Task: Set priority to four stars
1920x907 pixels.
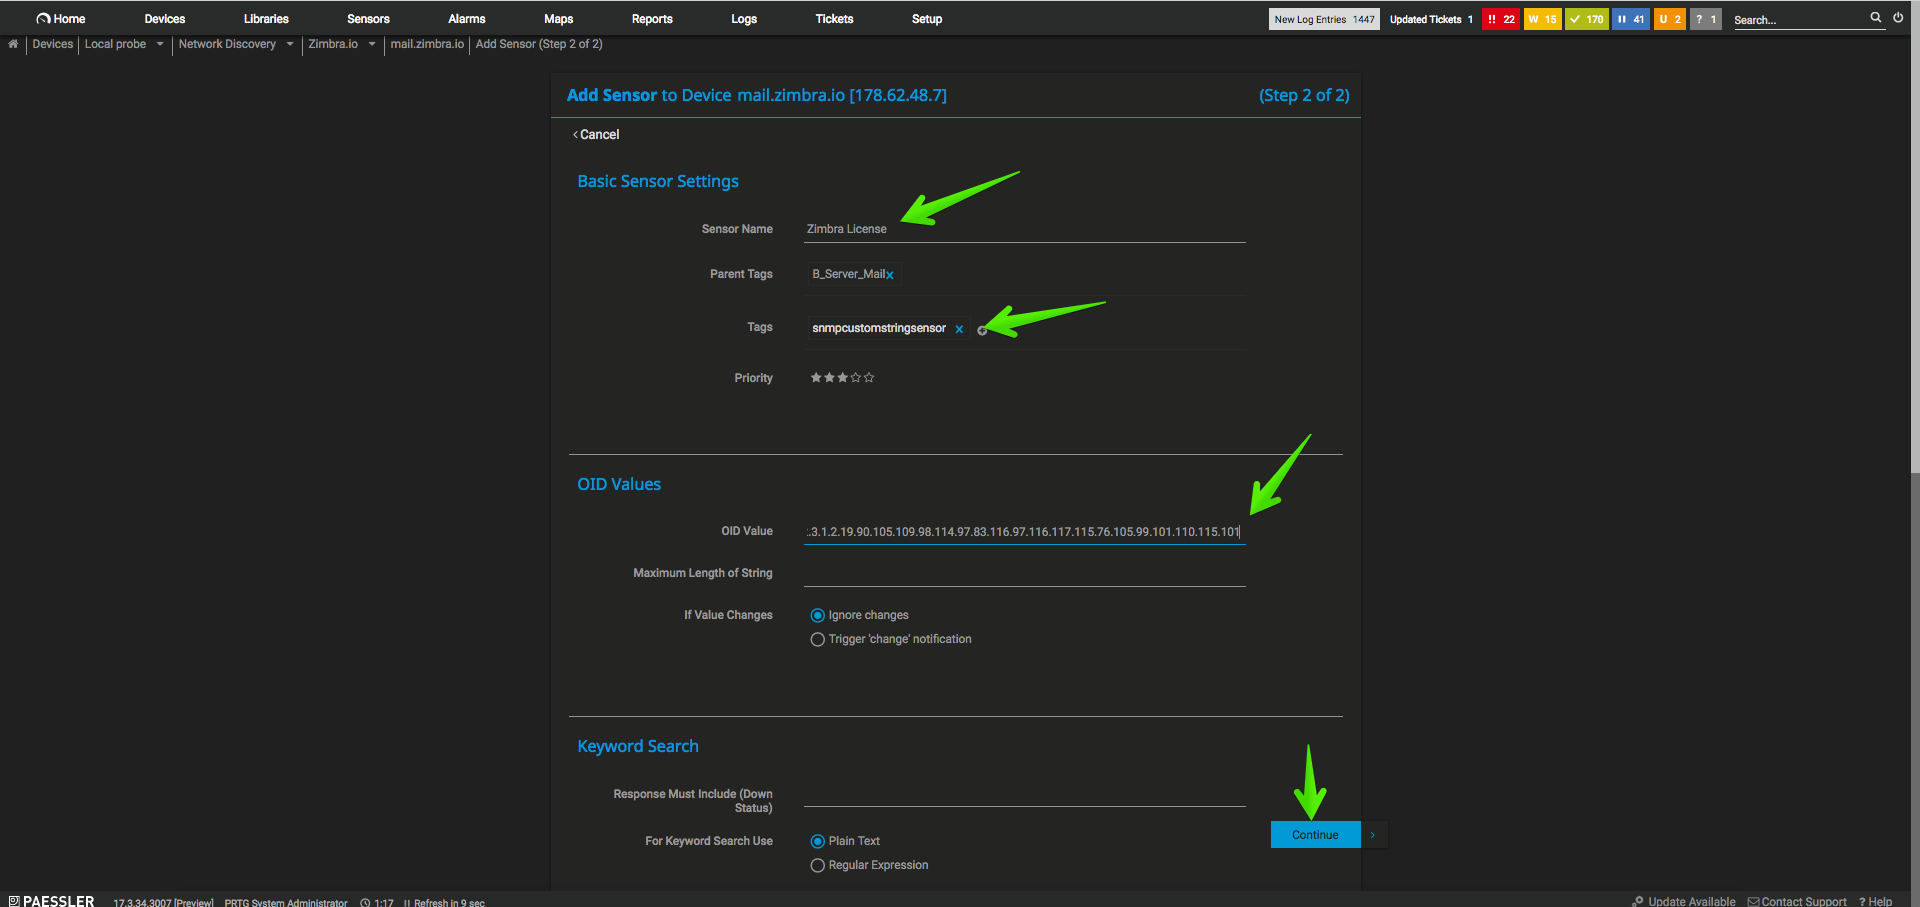Action: (x=855, y=378)
